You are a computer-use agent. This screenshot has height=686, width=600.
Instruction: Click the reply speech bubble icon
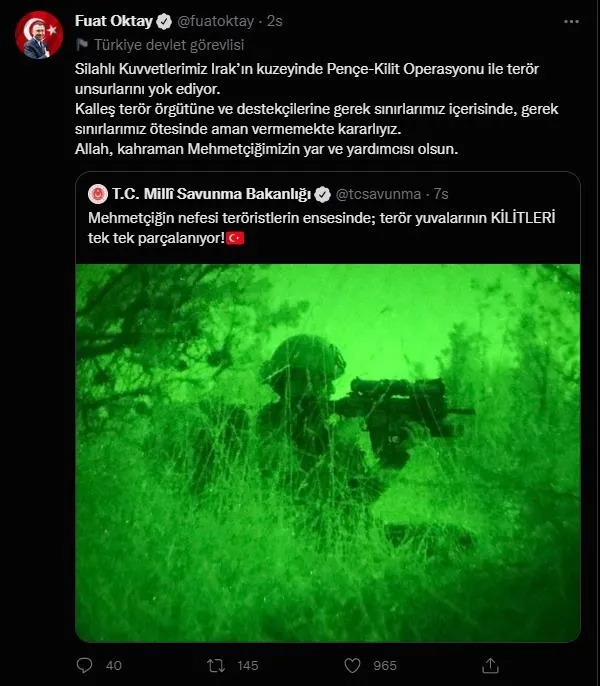click(84, 665)
